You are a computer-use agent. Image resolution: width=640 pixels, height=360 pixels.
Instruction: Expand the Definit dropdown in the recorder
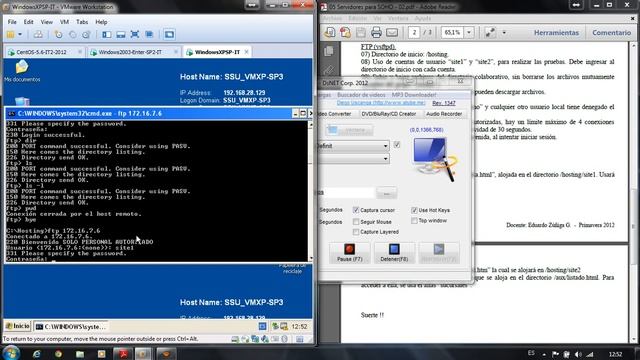pyautogui.click(x=385, y=146)
